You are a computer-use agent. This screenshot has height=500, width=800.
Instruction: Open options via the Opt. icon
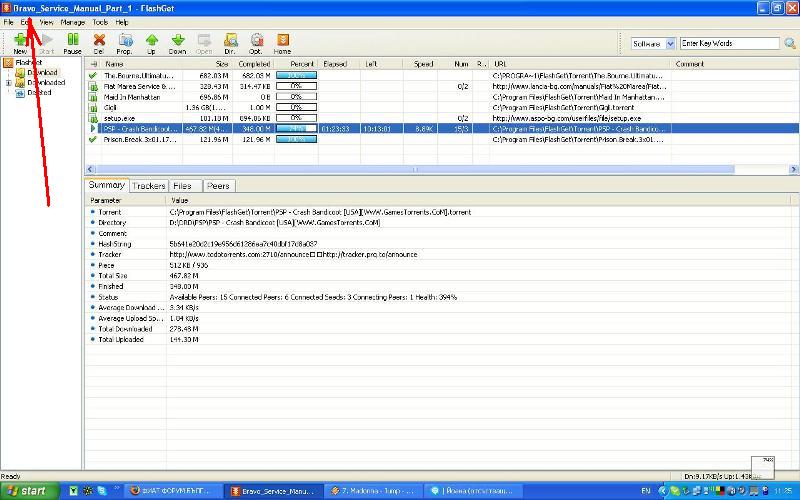[x=256, y=42]
